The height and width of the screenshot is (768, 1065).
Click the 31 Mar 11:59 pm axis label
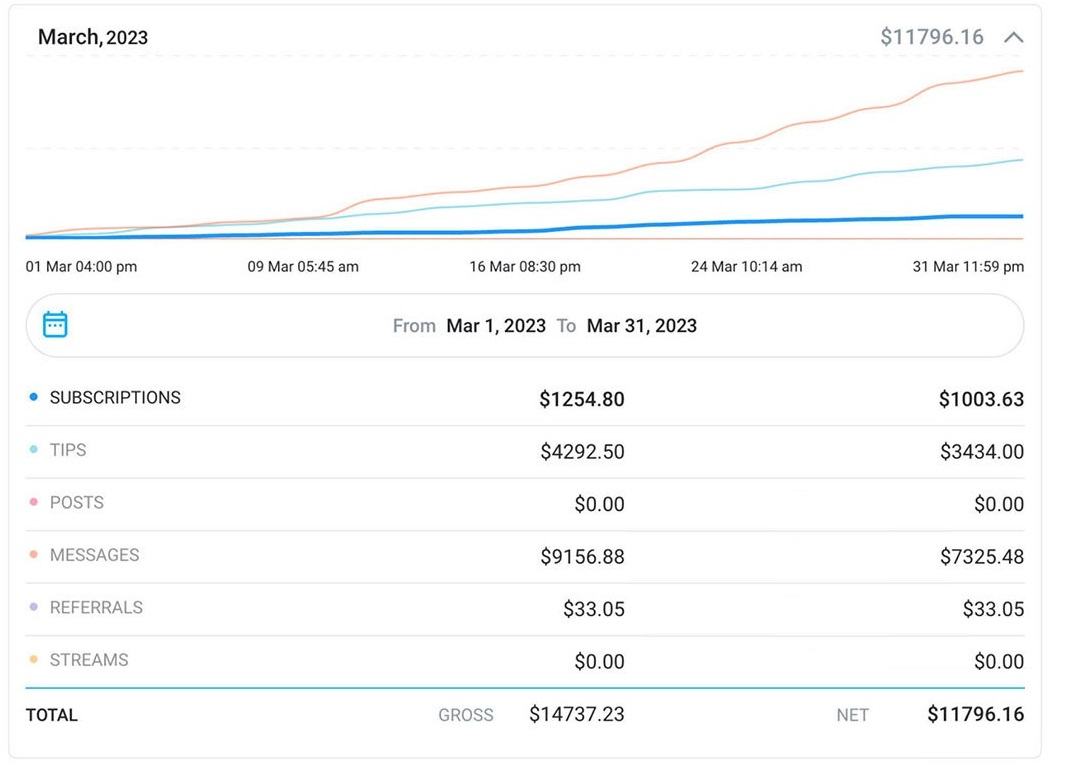[x=969, y=267]
